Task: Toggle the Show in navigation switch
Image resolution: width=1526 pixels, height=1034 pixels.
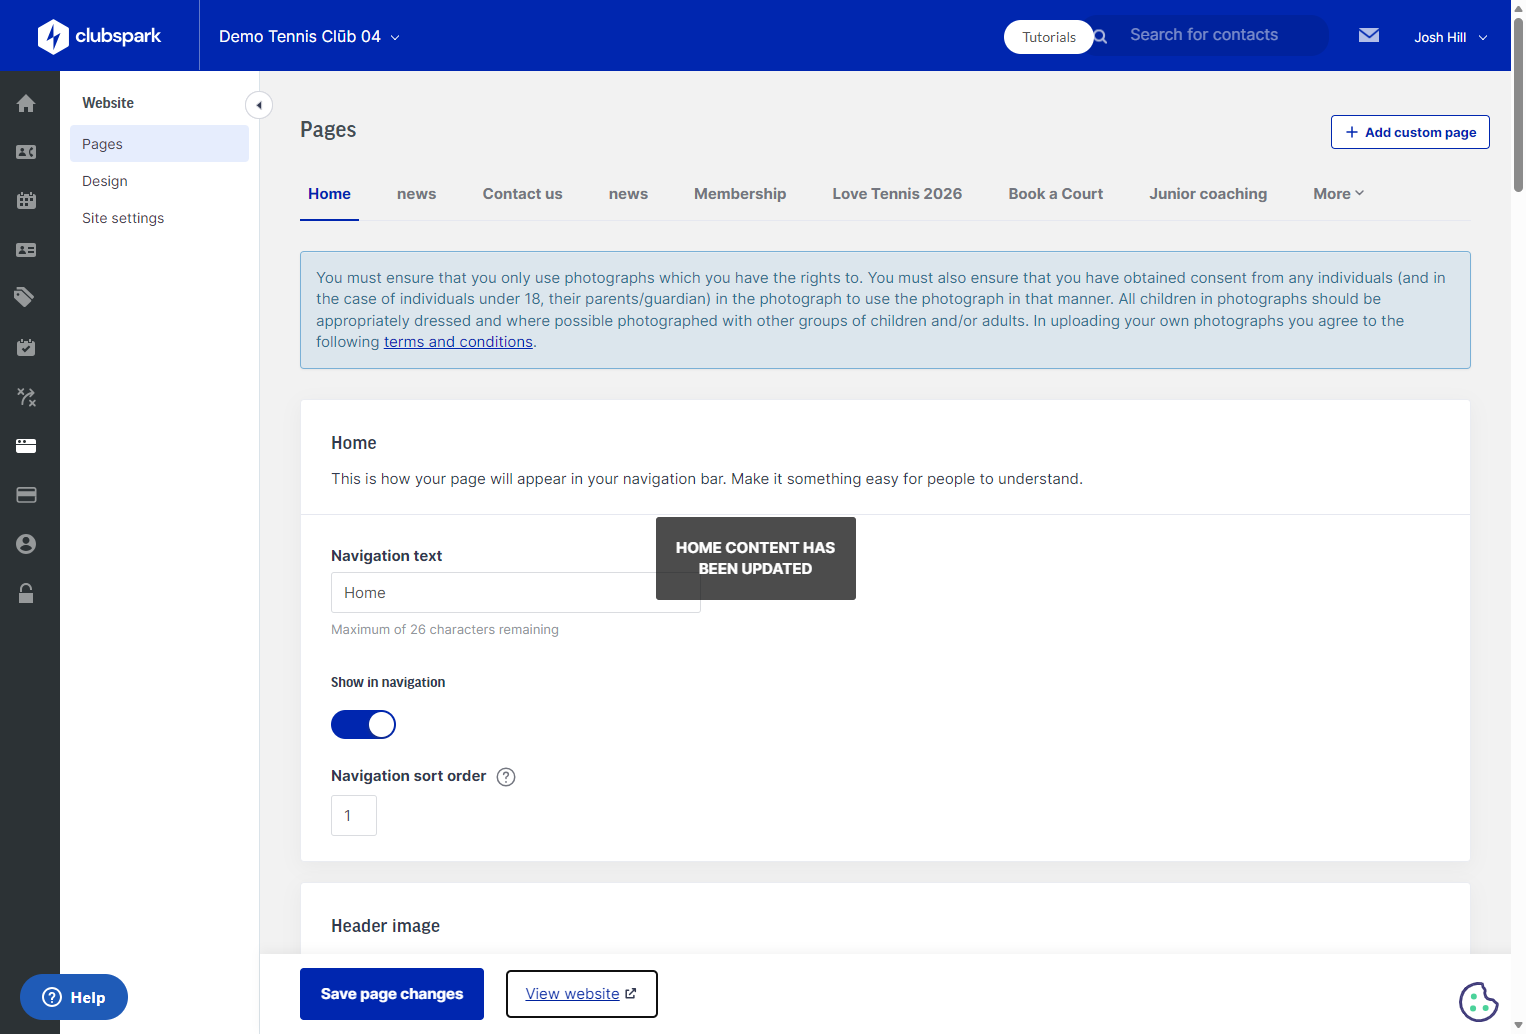Action: (363, 725)
